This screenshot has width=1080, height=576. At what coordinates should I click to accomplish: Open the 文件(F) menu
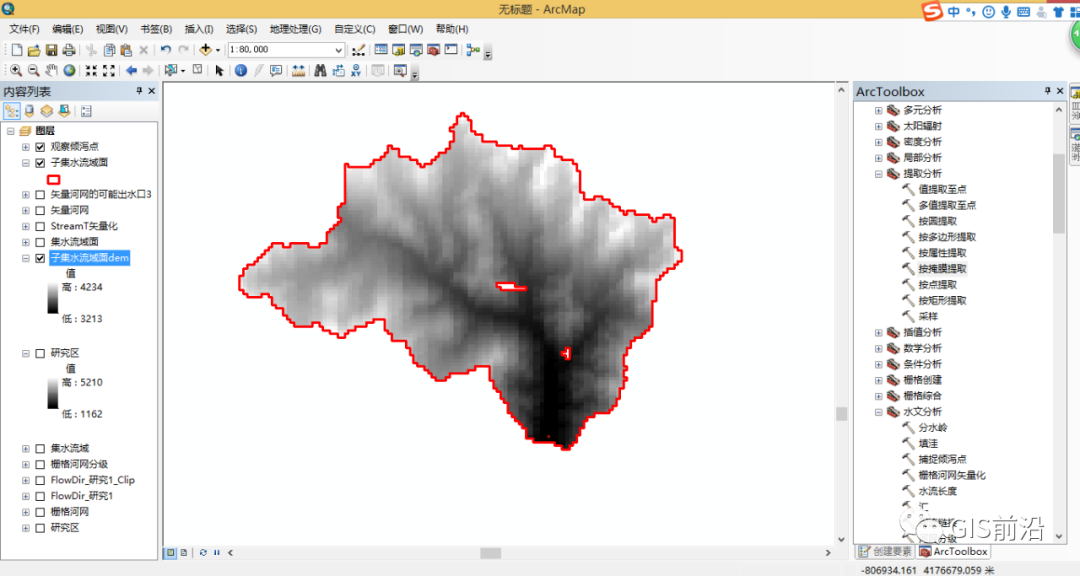click(24, 29)
